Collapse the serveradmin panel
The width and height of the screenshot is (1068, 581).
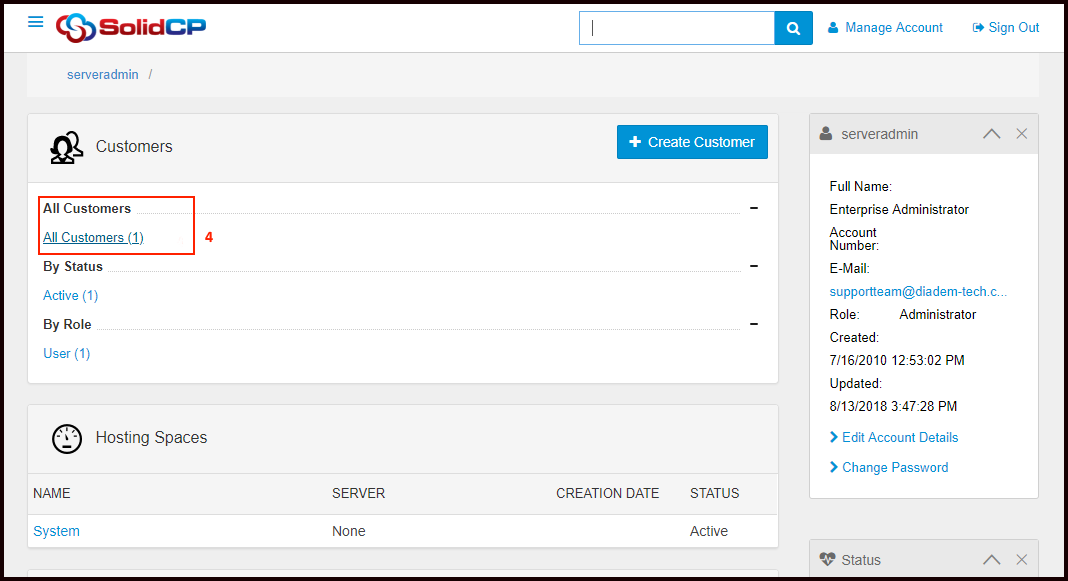pyautogui.click(x=991, y=134)
